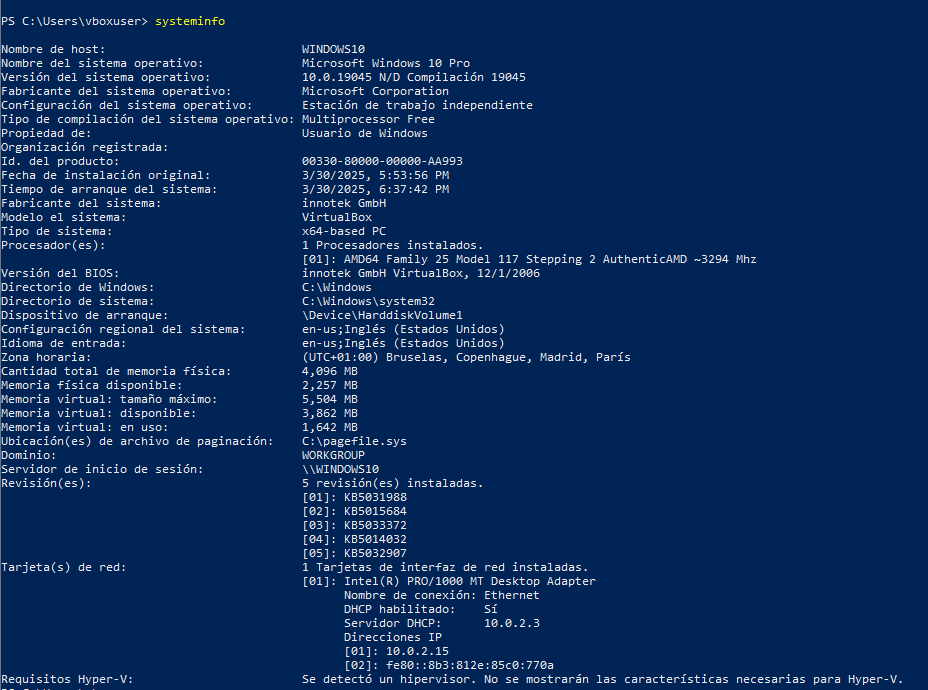
Task: Select the Microsoft Windows 10 Pro text
Action: (x=386, y=63)
